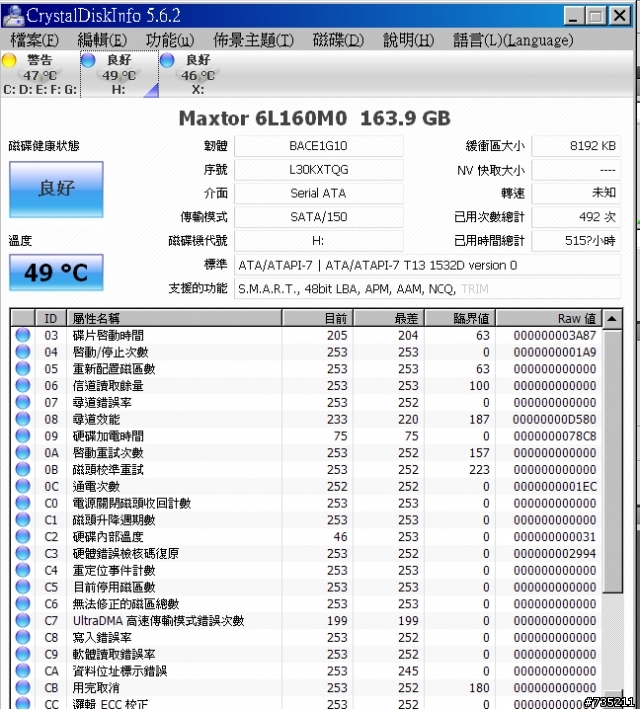This screenshot has width=640, height=710.
Task: Click status icon of row 03 碟片啓動時間
Action: tap(23, 335)
